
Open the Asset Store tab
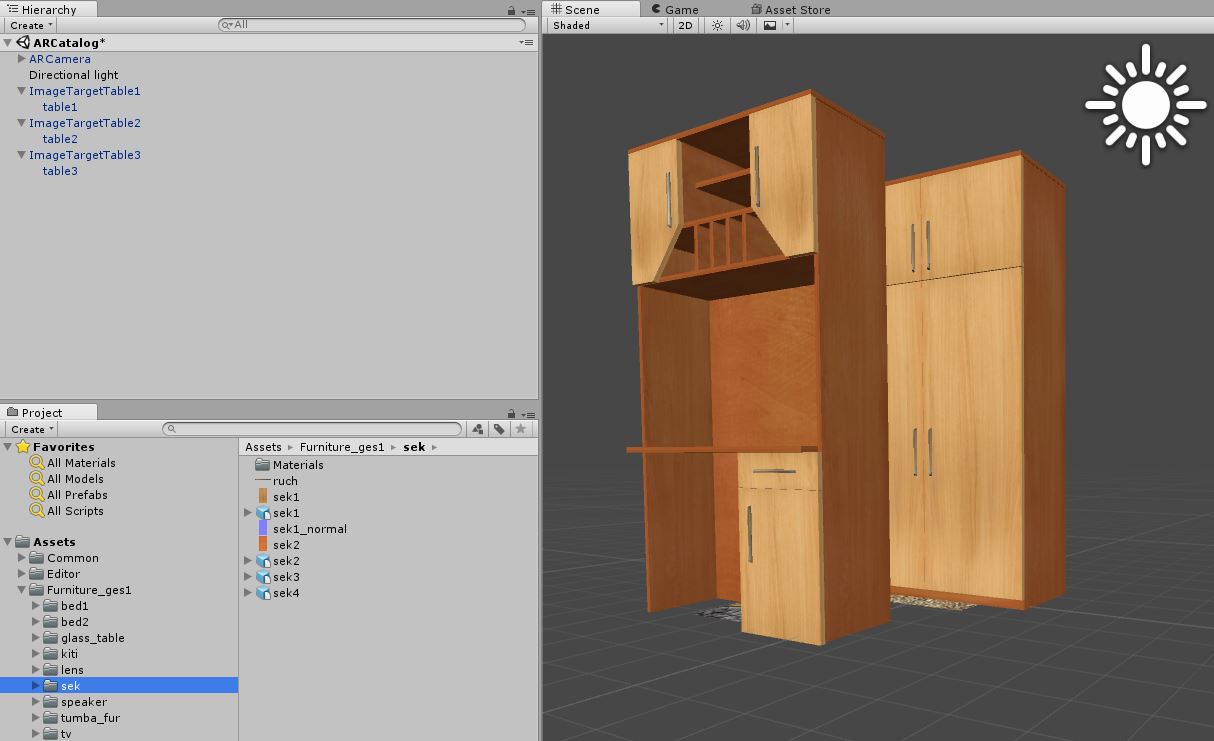pyautogui.click(x=796, y=10)
